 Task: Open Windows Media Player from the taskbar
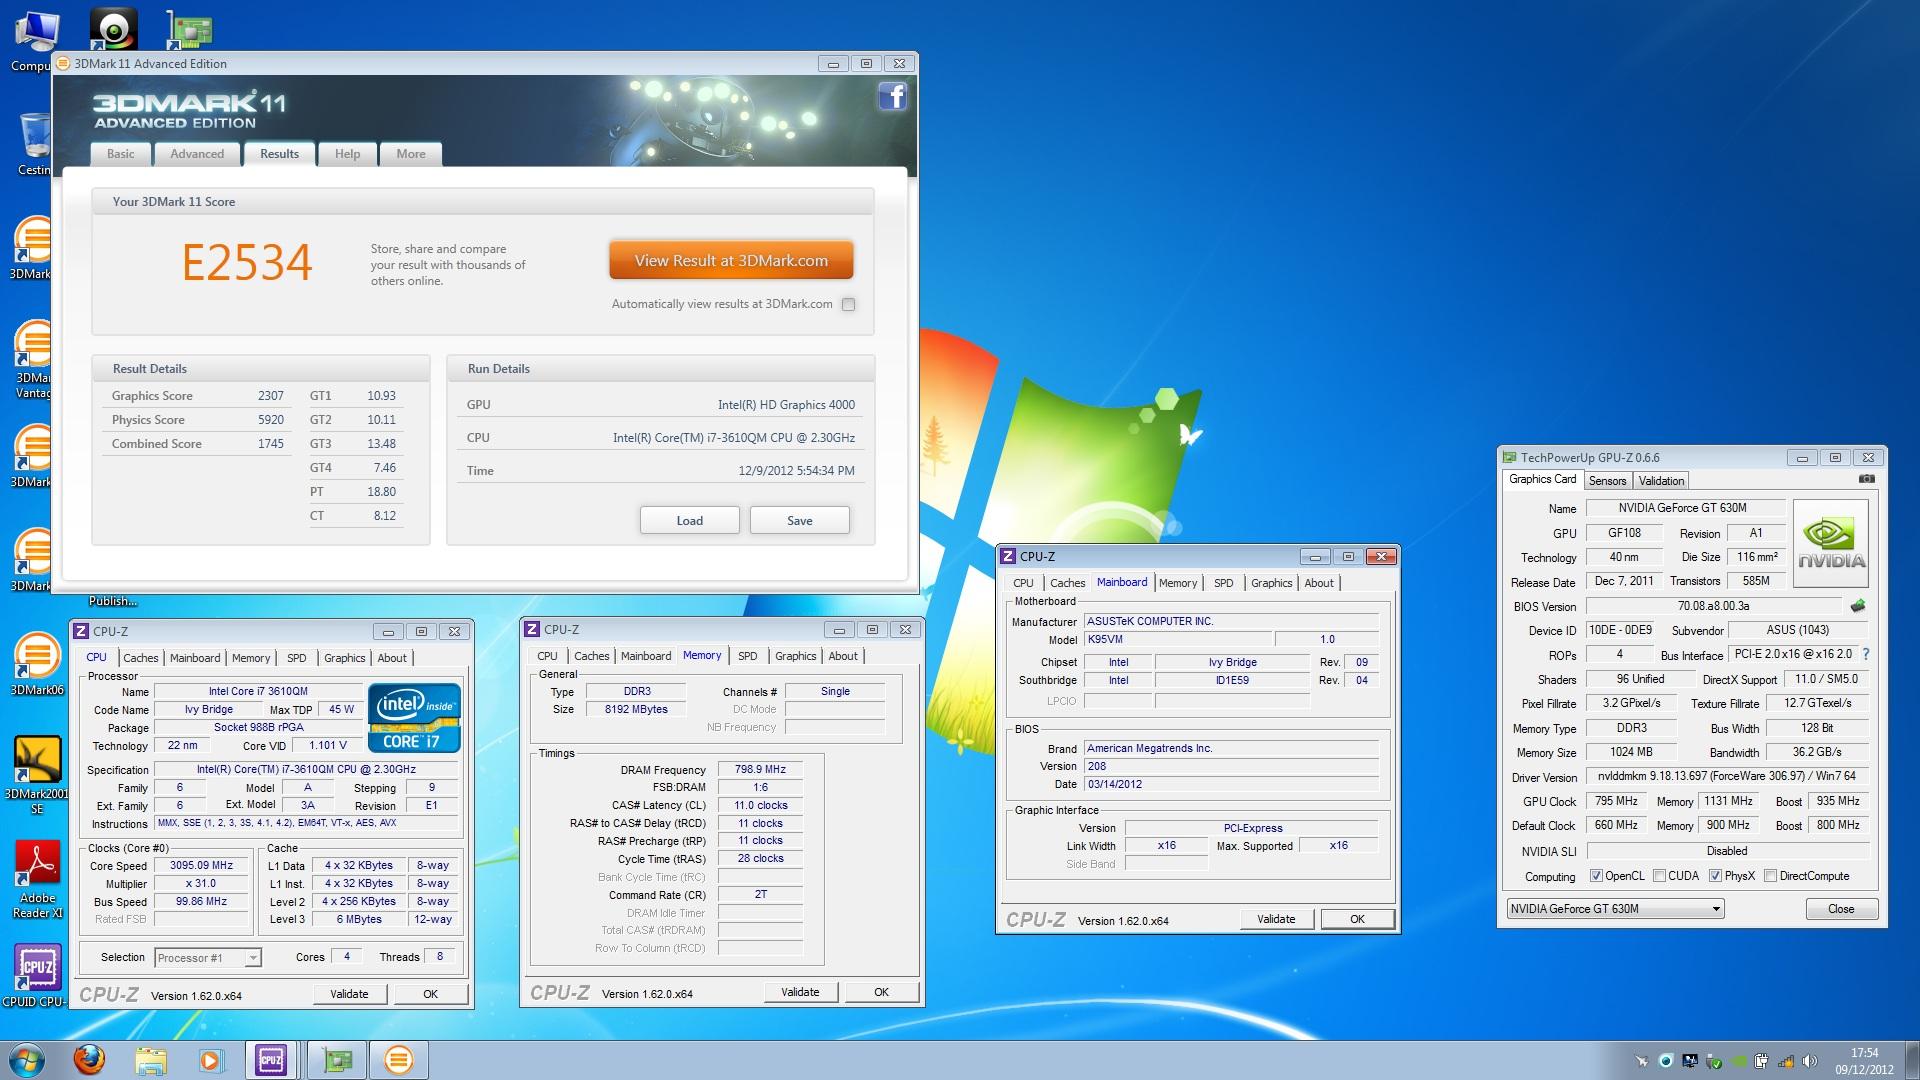tap(211, 1060)
